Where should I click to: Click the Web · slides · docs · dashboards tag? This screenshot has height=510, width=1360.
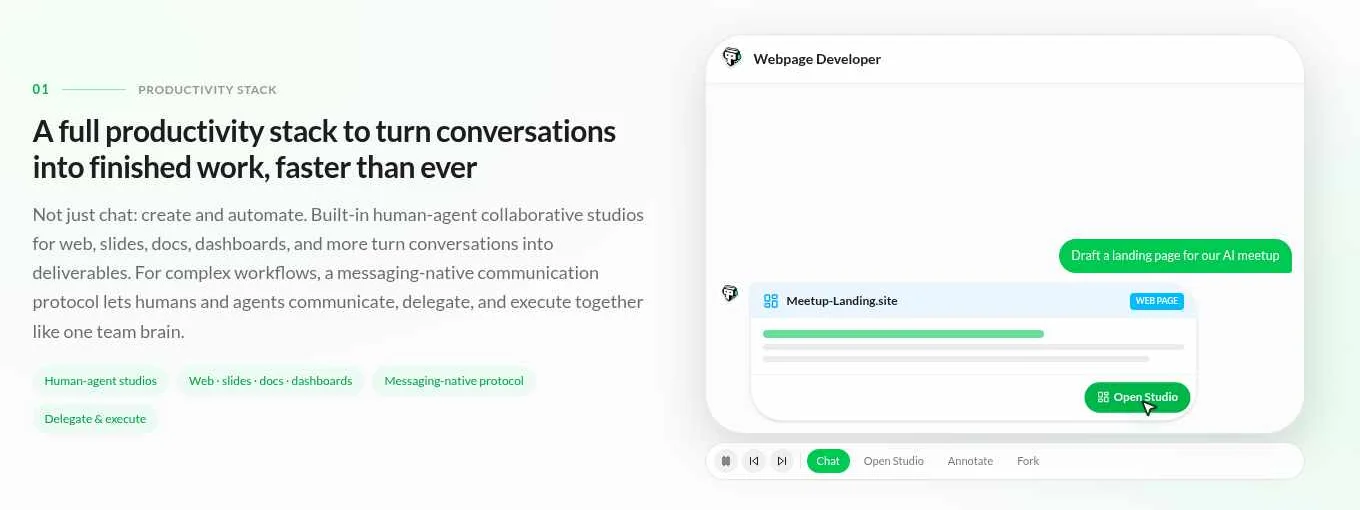(x=271, y=381)
